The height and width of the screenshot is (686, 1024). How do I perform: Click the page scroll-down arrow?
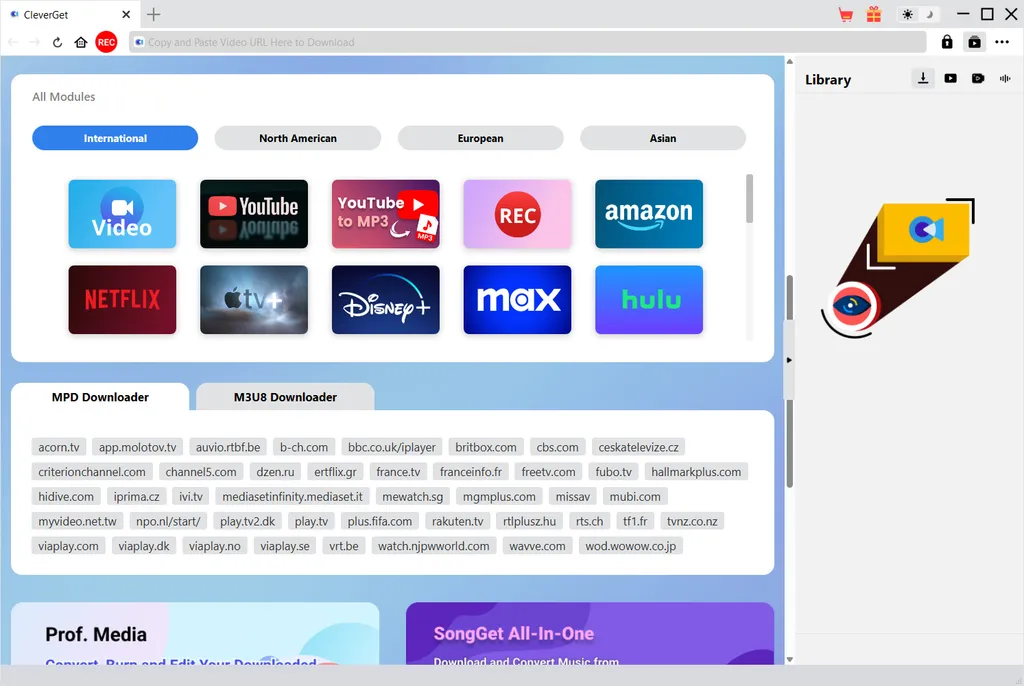point(790,659)
